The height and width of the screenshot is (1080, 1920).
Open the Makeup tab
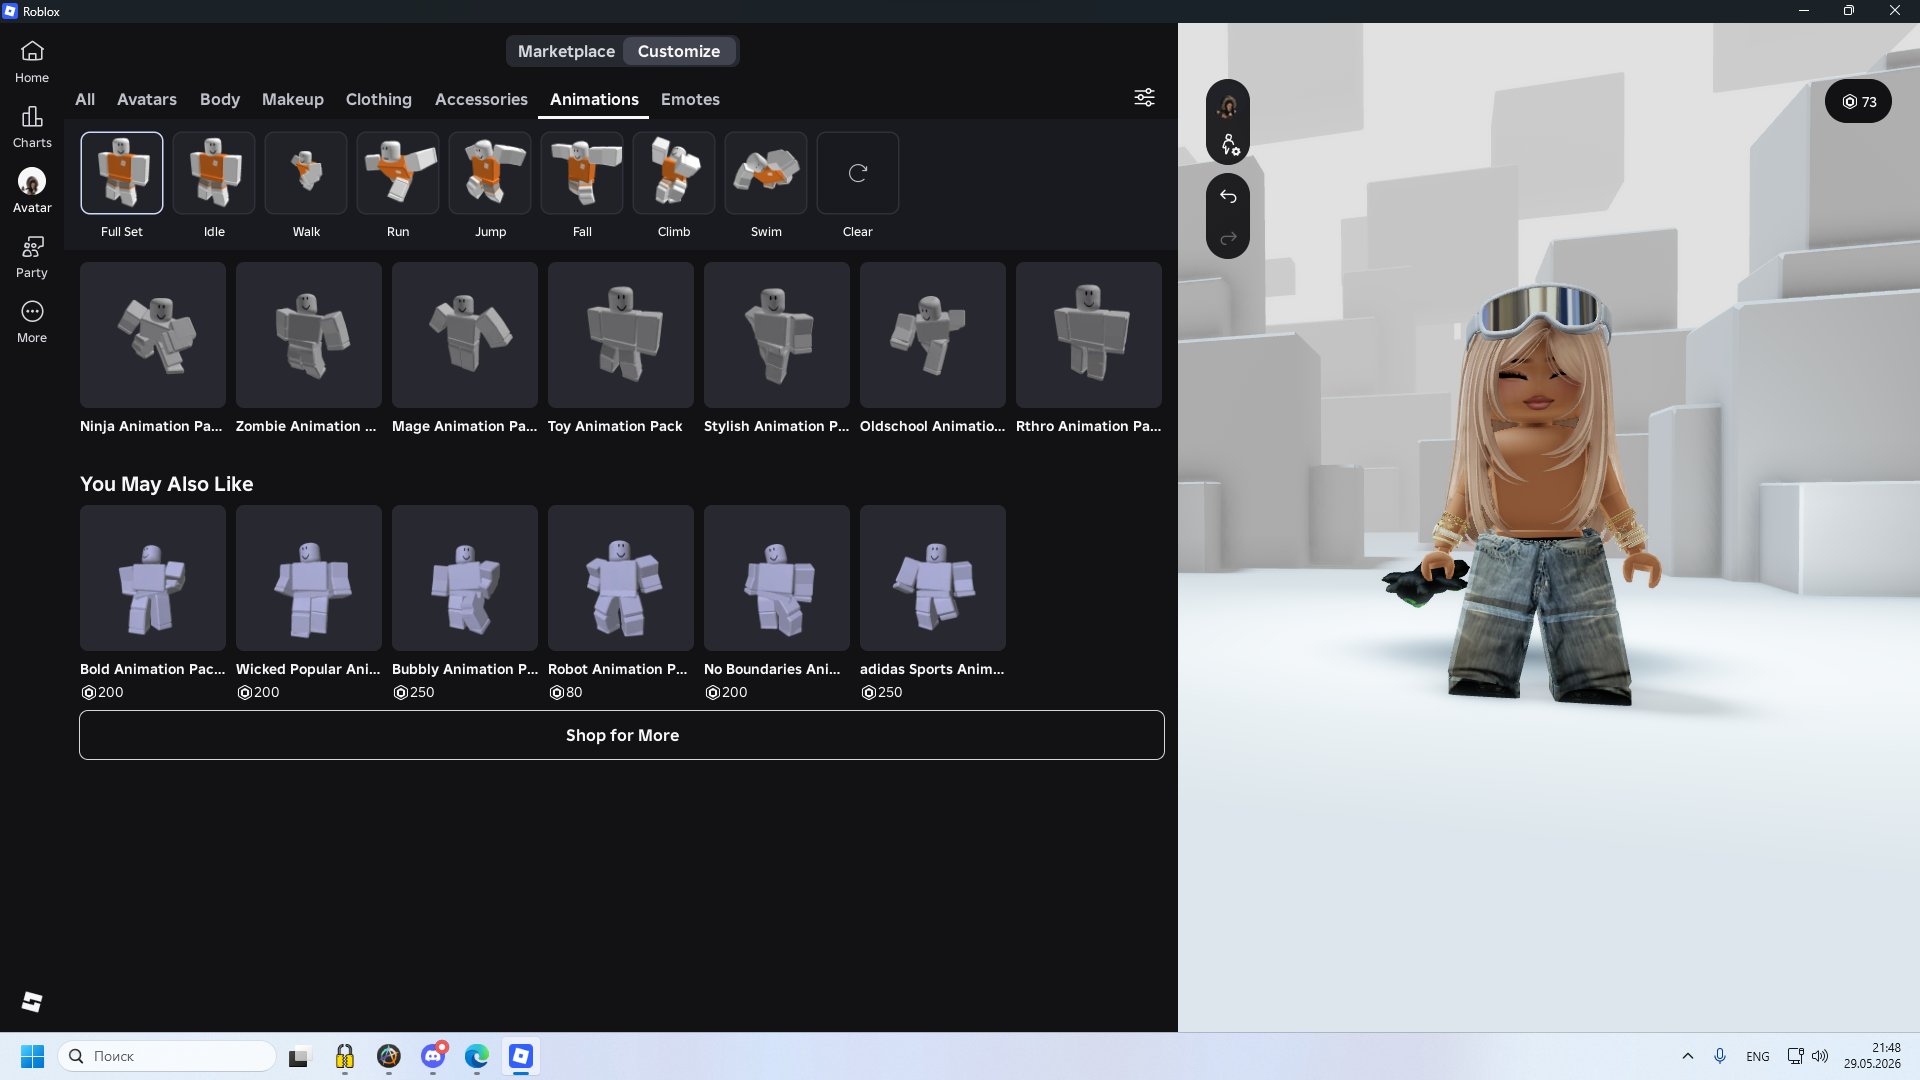point(293,99)
